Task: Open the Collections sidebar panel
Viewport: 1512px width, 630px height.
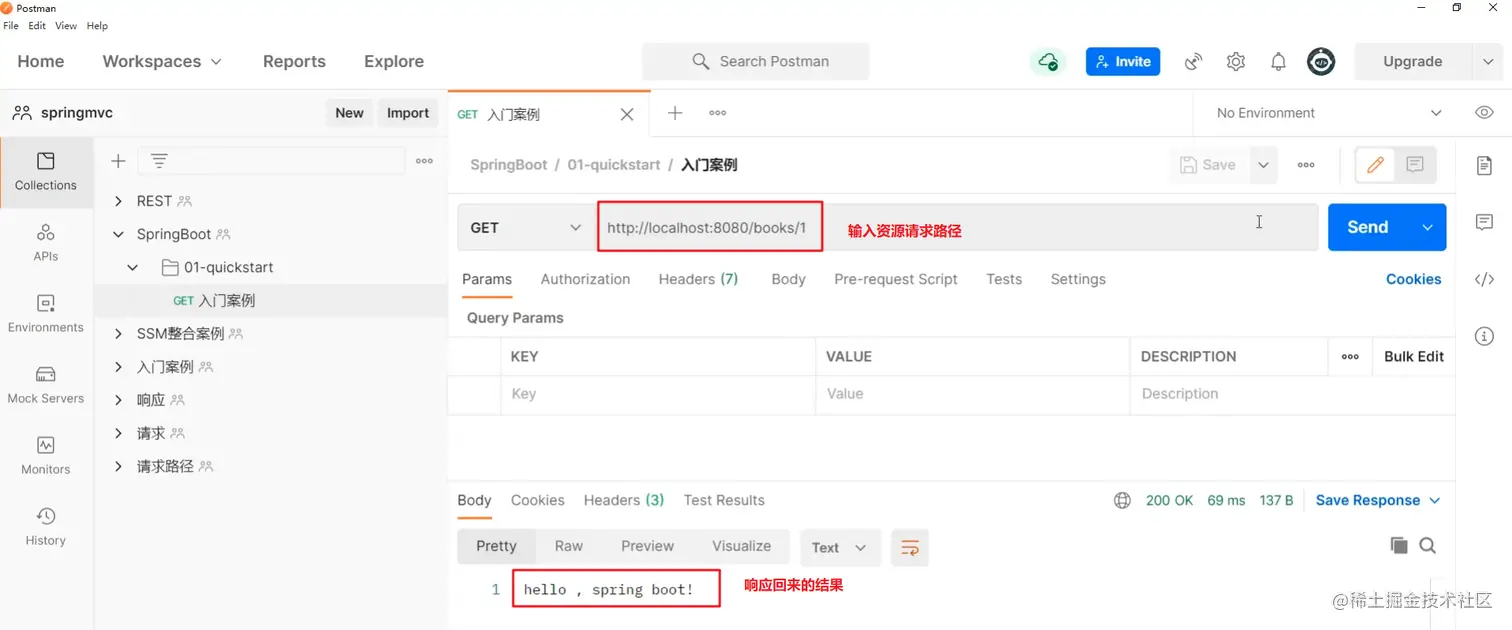Action: pyautogui.click(x=46, y=172)
